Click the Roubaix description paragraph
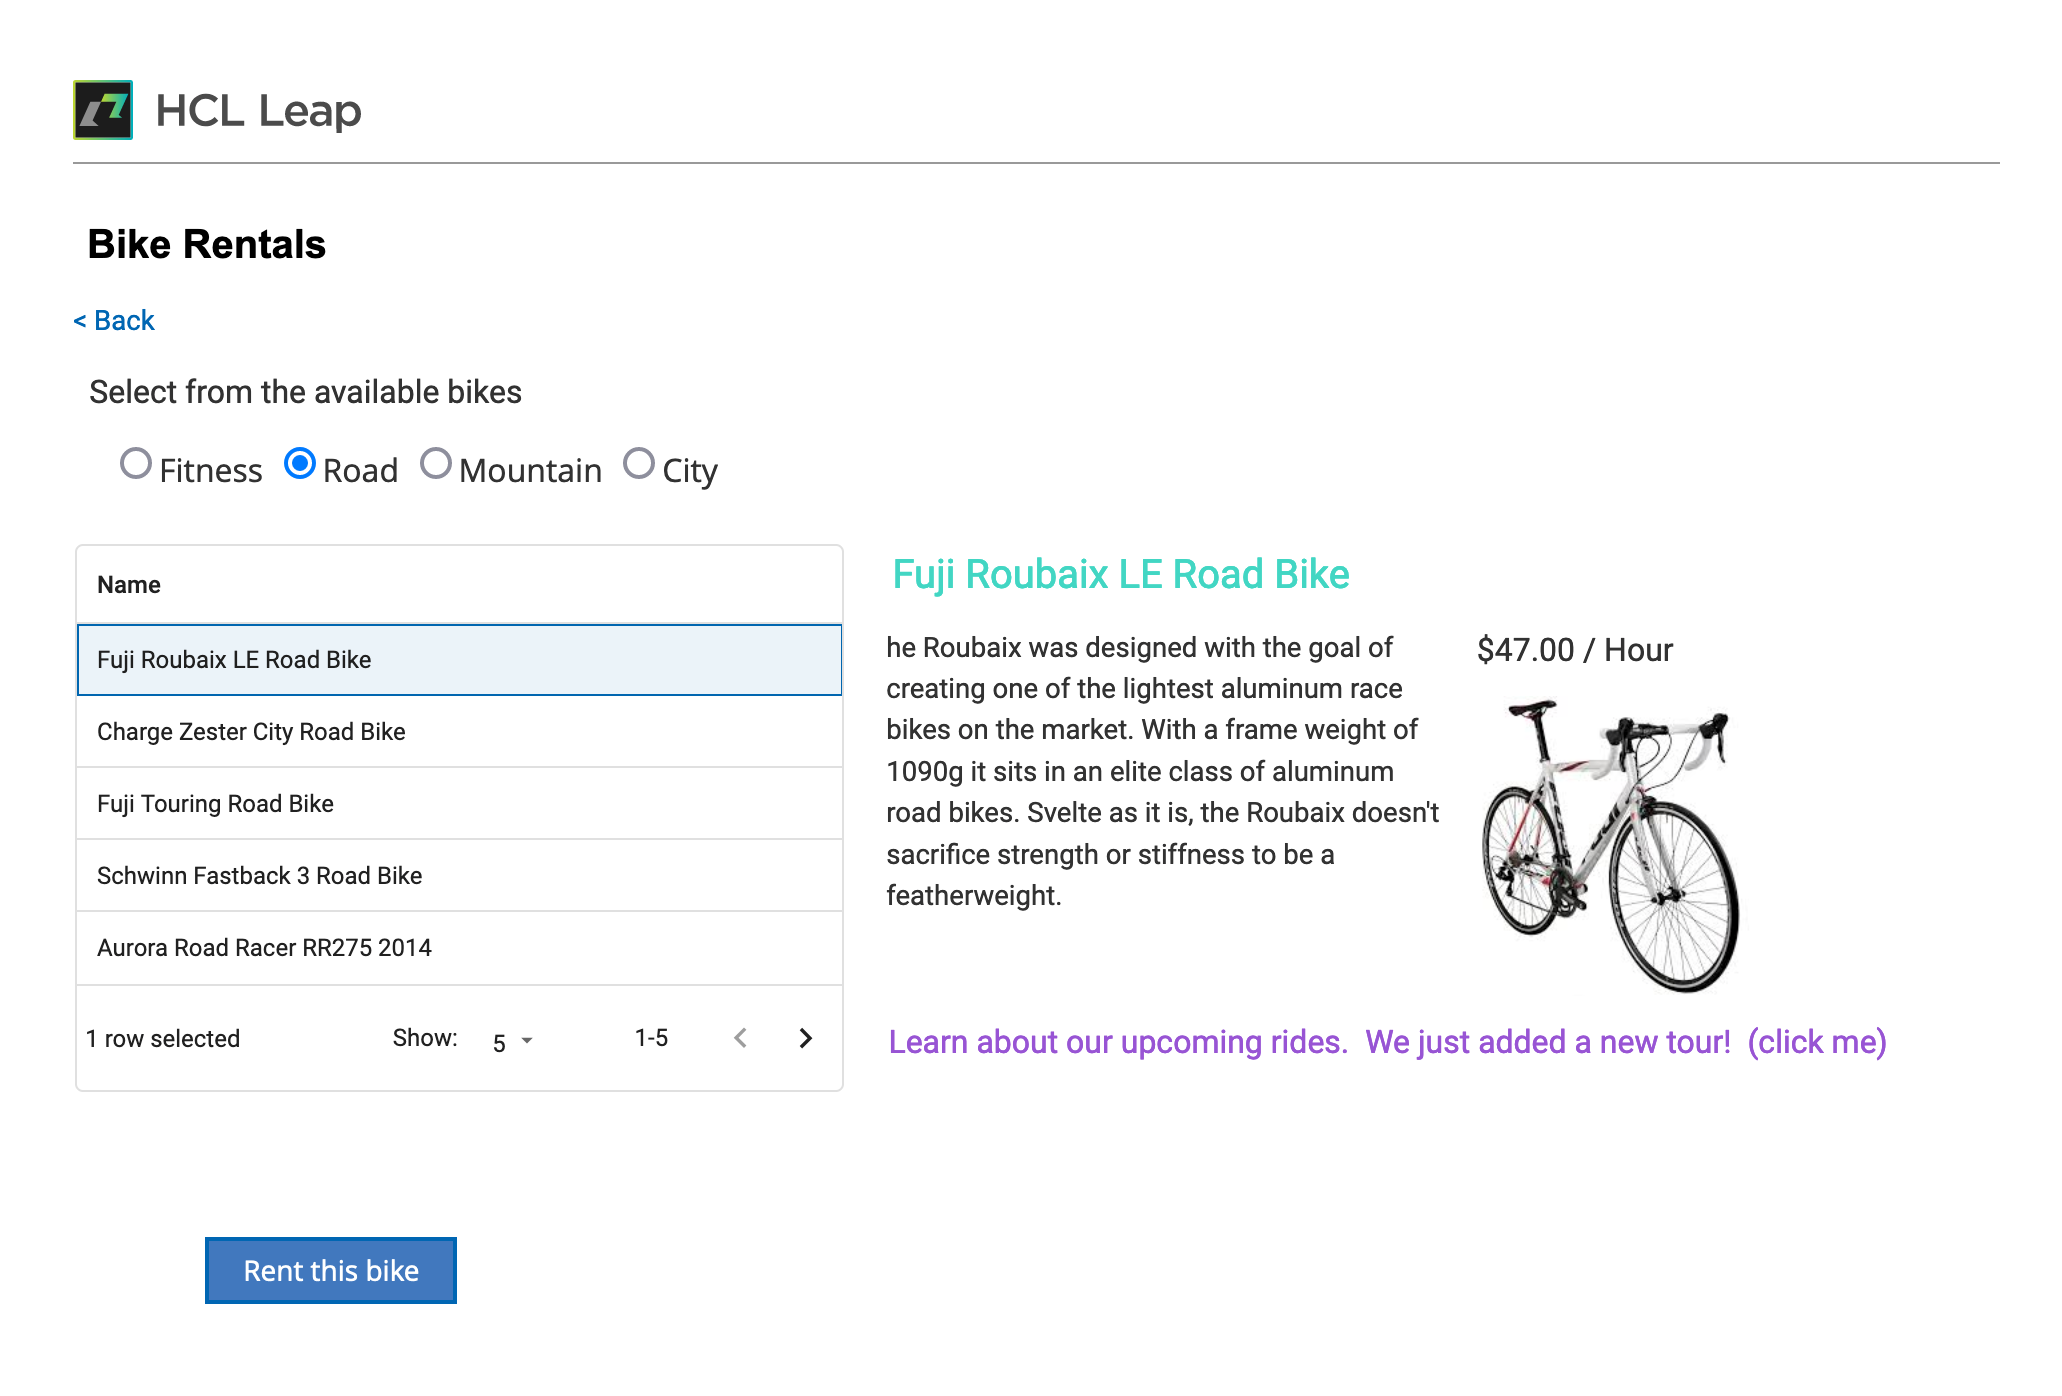The width and height of the screenshot is (2062, 1396). pos(1163,771)
